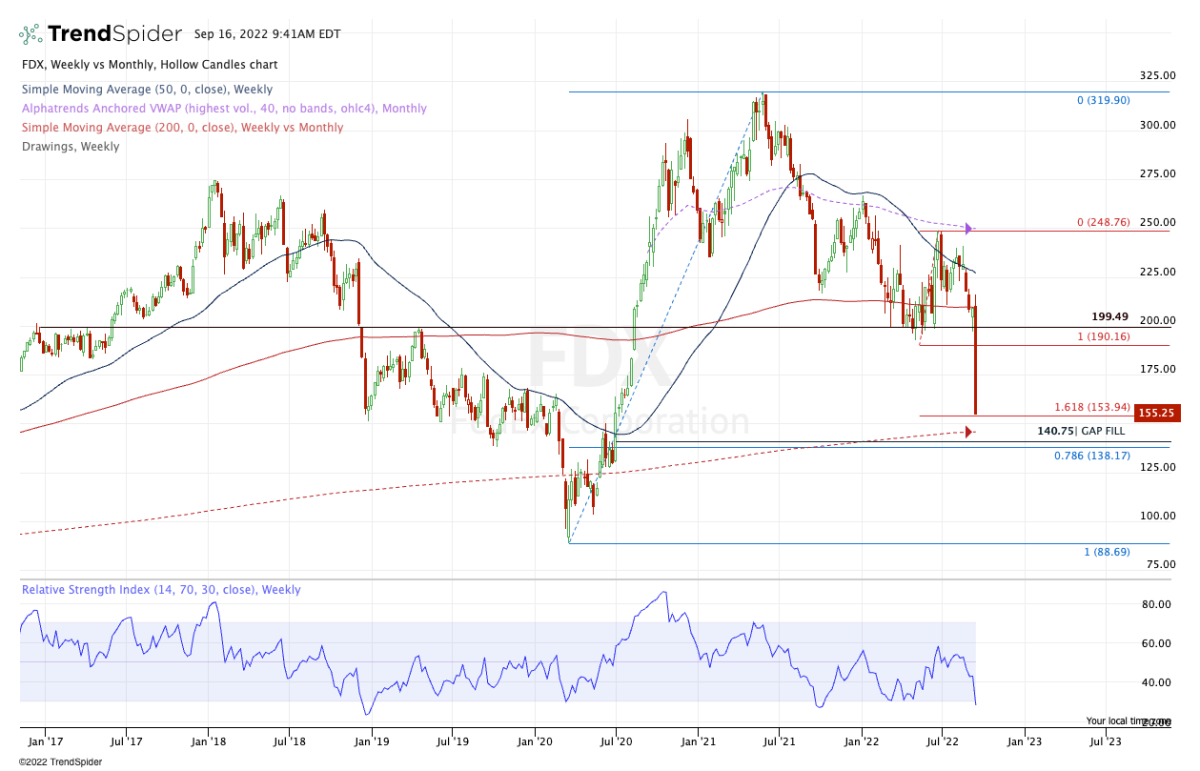The width and height of the screenshot is (1200, 771).
Task: Click the 60.00 RSI axis label
Action: coord(1159,643)
